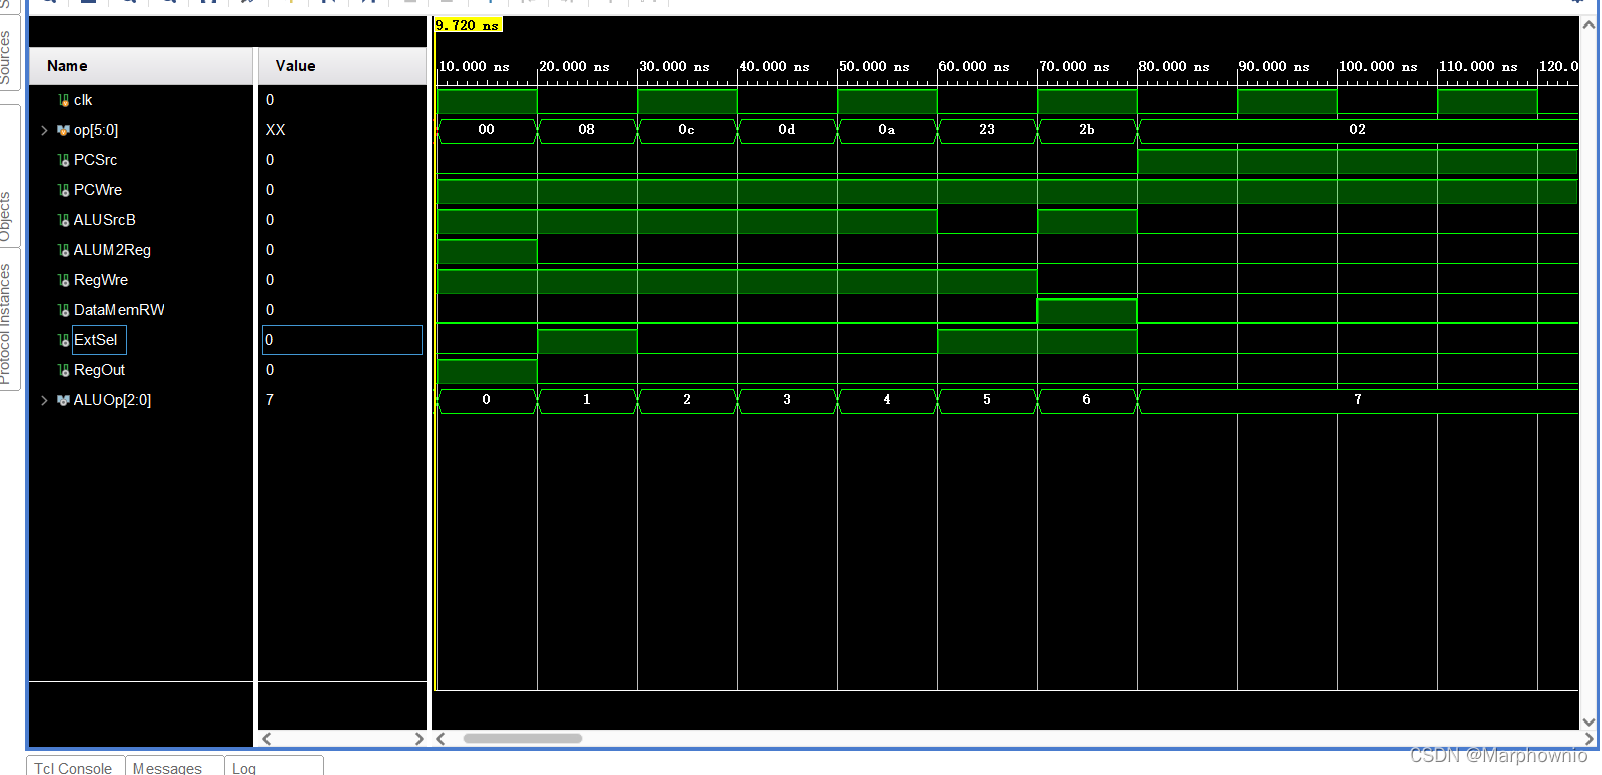This screenshot has height=775, width=1602.
Task: Click the clk signal wire icon
Action: (x=64, y=100)
